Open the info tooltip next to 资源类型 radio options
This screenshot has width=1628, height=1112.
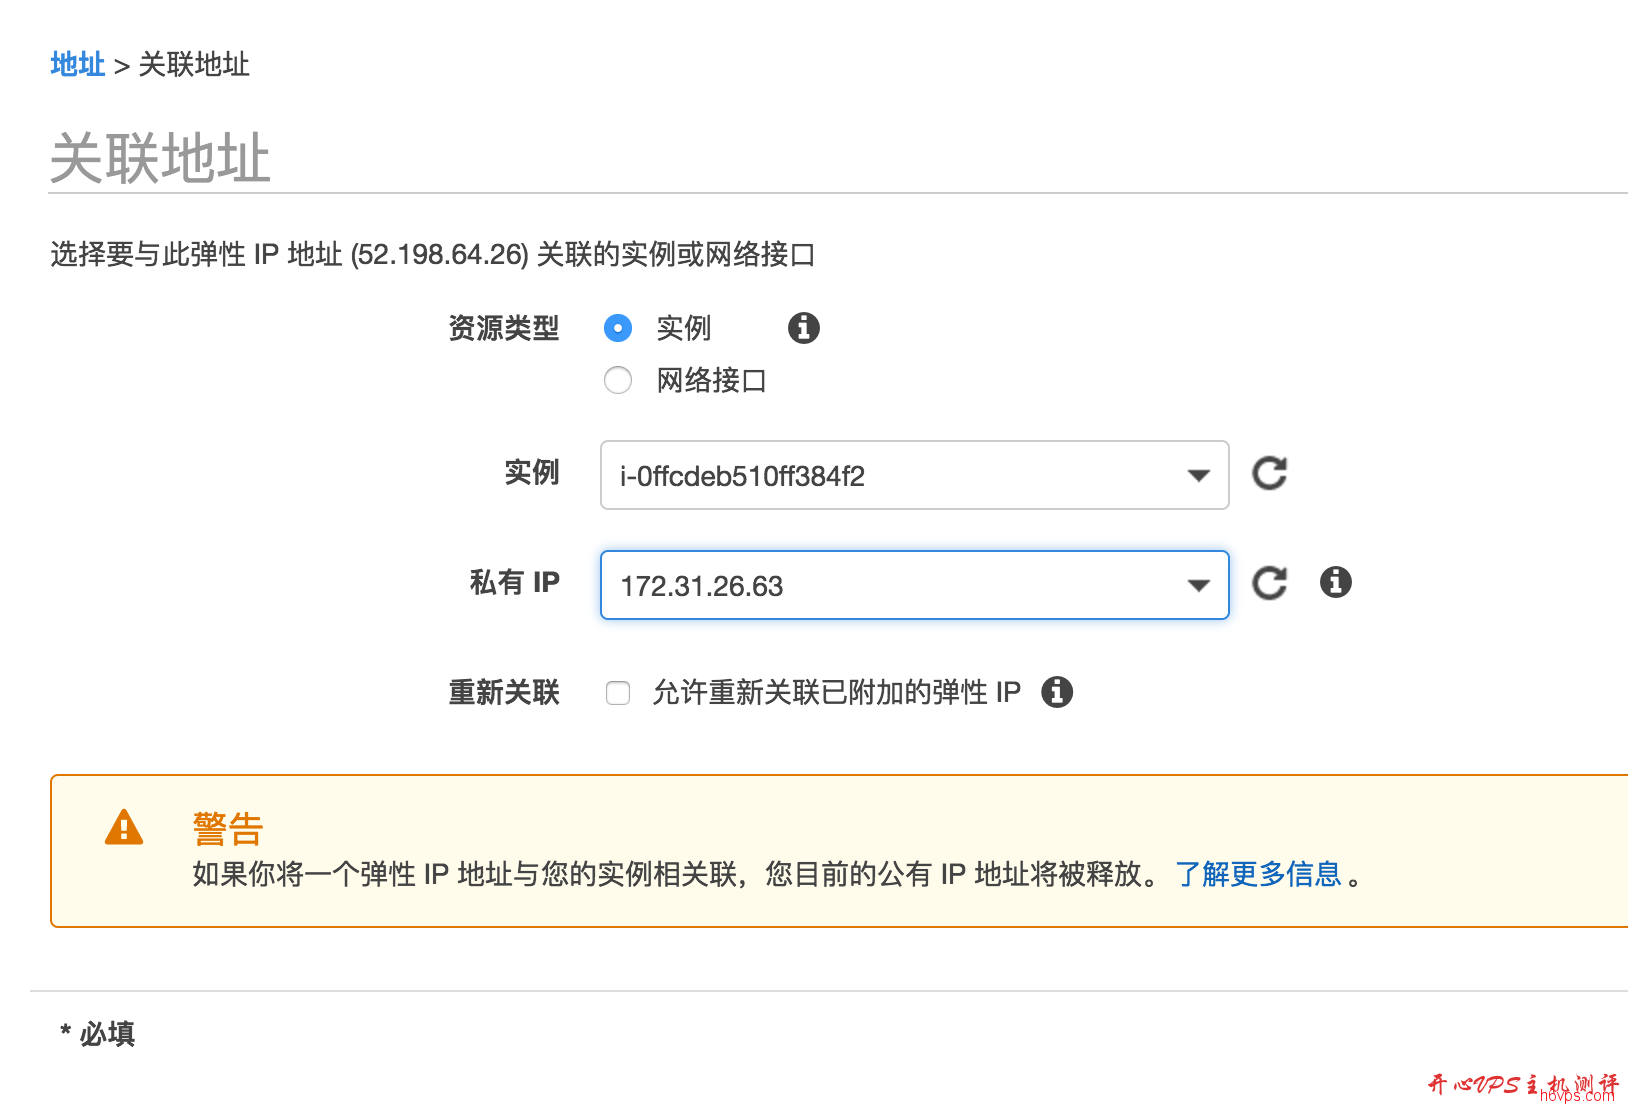pyautogui.click(x=803, y=328)
